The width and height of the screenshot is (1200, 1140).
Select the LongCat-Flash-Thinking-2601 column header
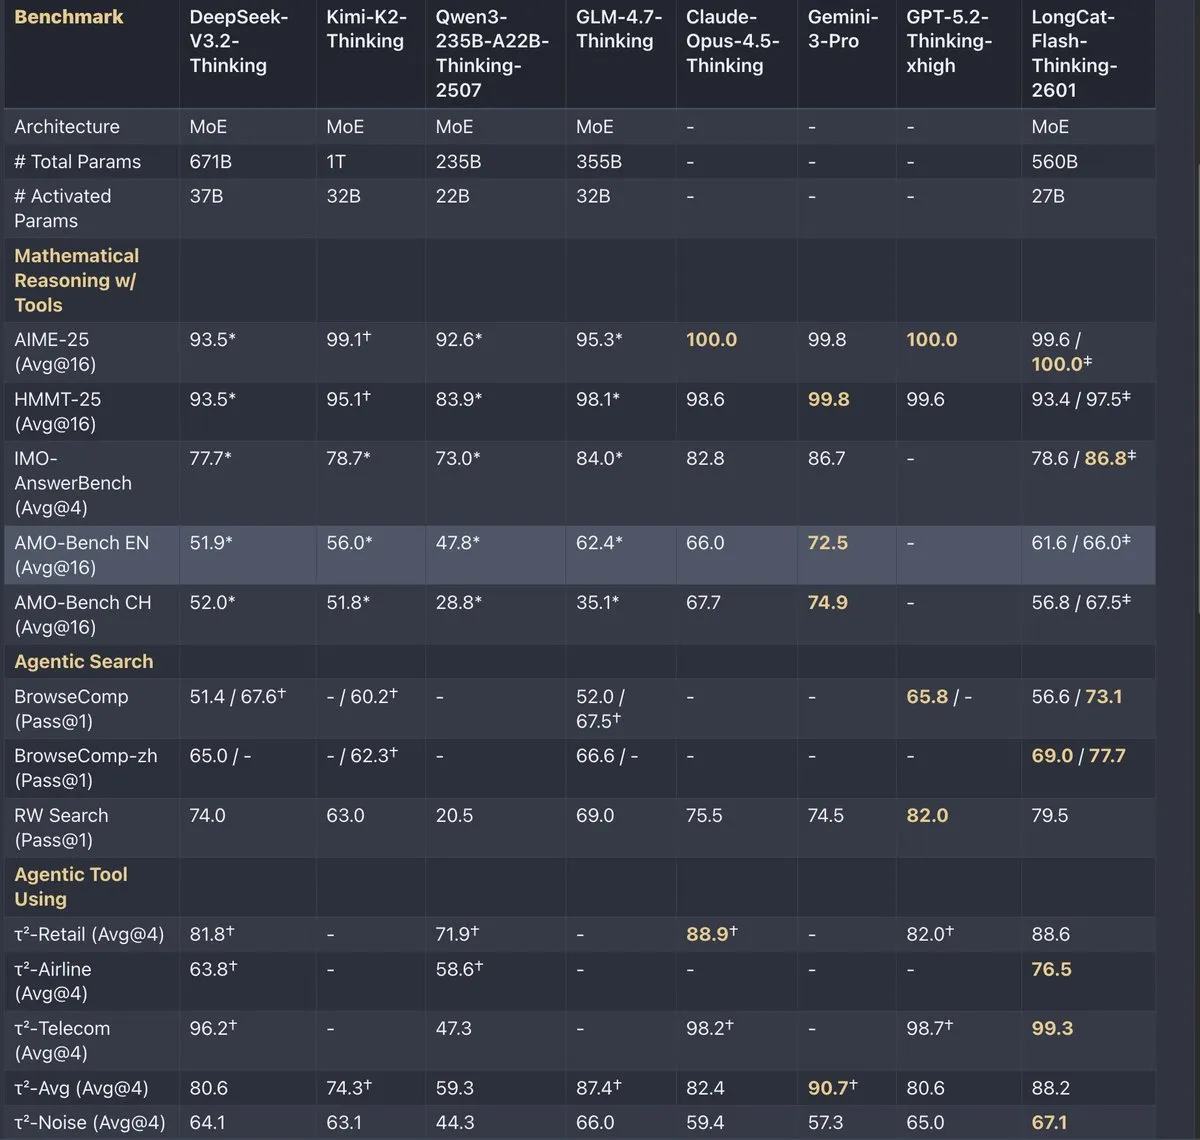(1074, 53)
